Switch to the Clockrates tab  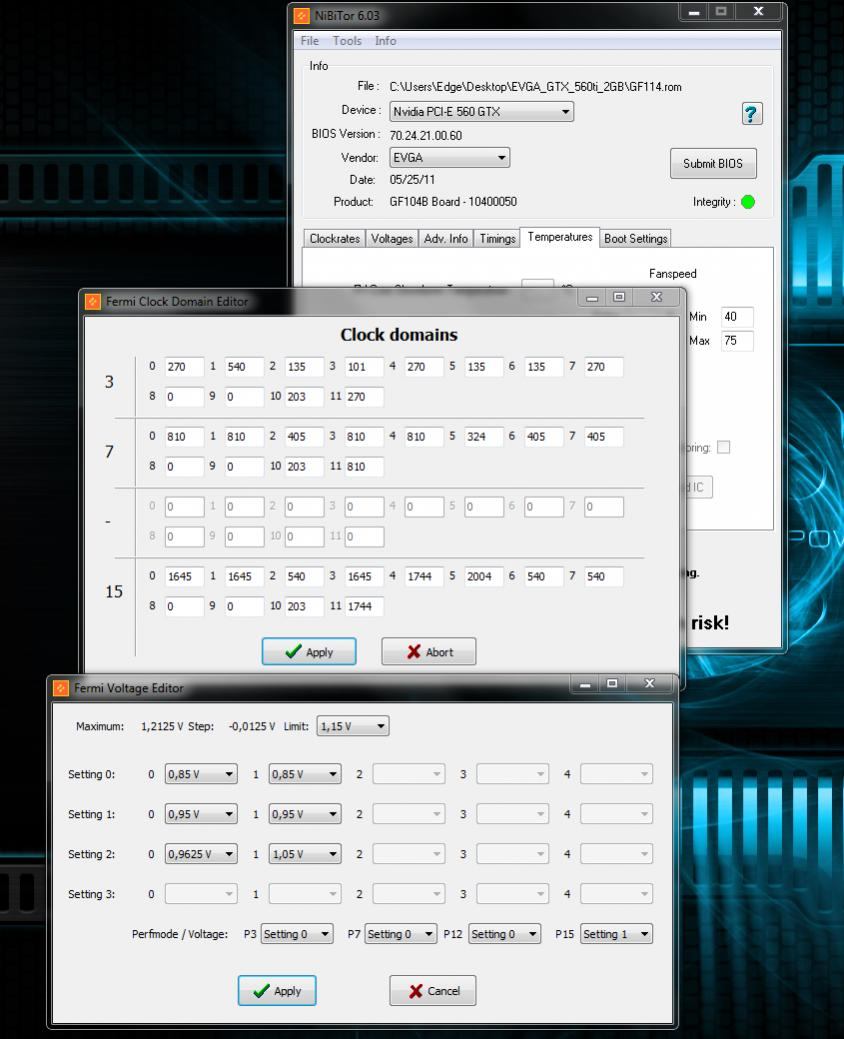[x=335, y=239]
